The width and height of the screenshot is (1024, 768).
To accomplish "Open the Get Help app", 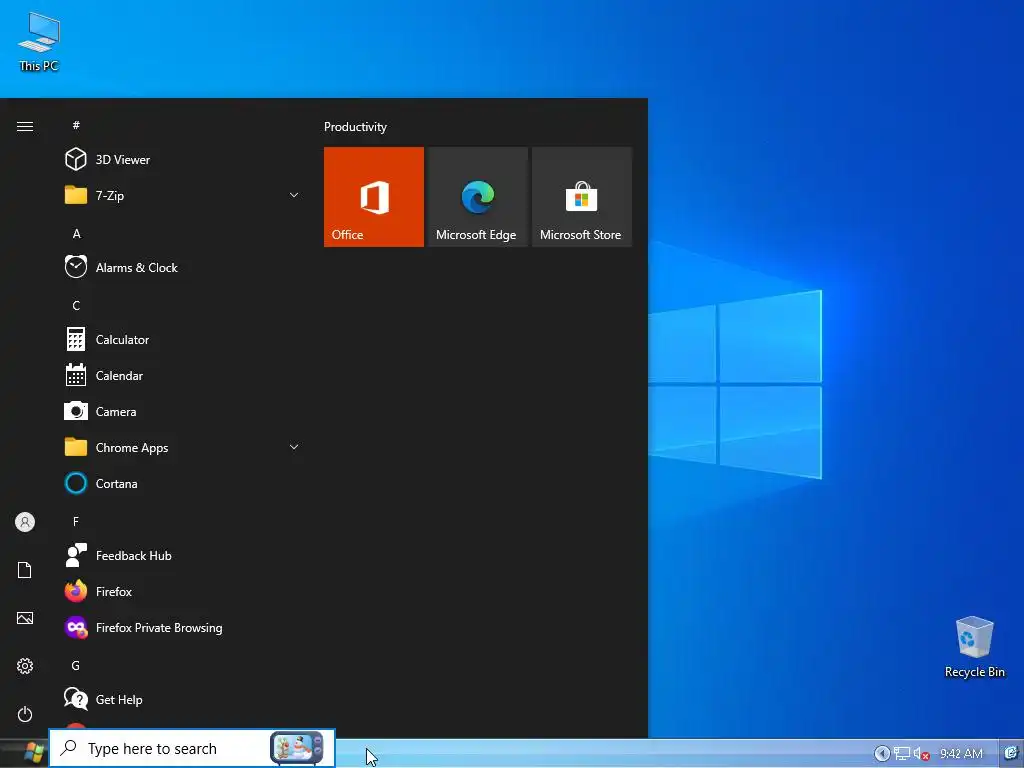I will point(182,699).
